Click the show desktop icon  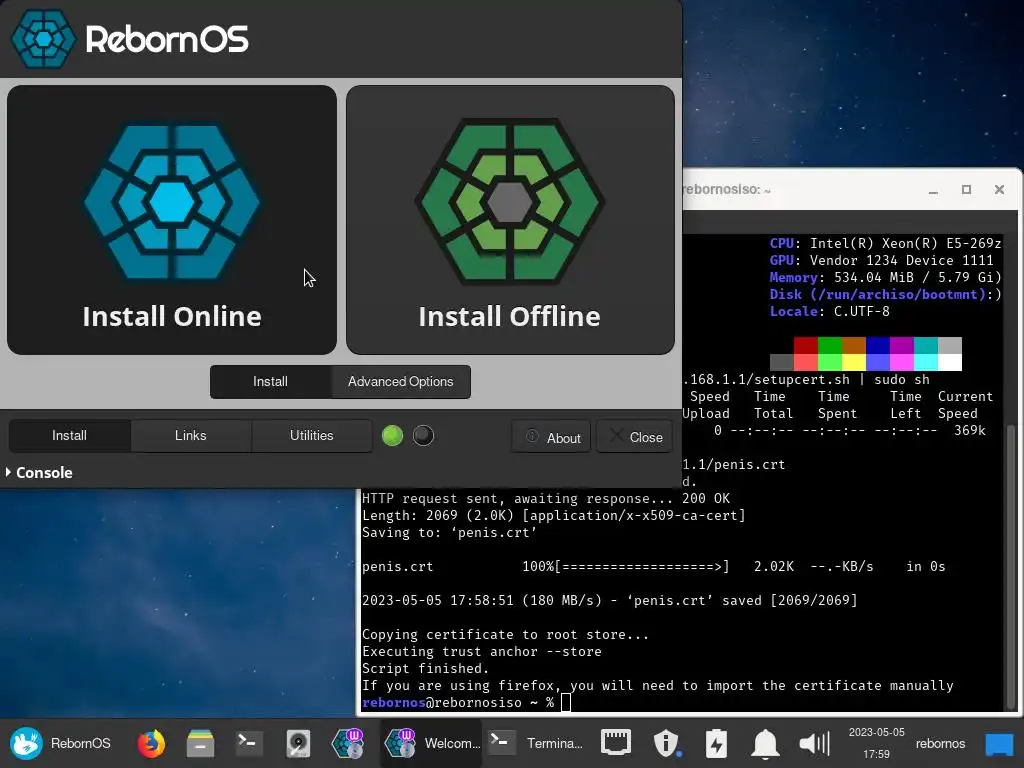coord(999,743)
